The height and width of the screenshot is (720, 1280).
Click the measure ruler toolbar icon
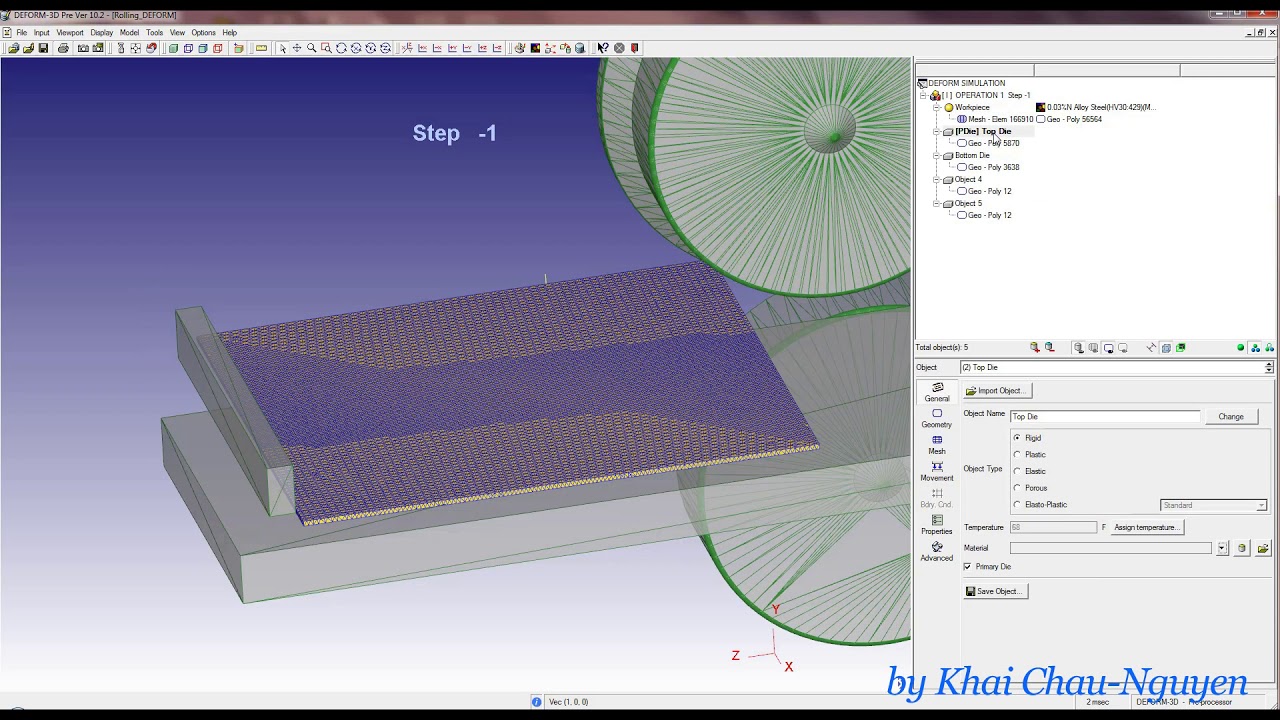click(261, 48)
